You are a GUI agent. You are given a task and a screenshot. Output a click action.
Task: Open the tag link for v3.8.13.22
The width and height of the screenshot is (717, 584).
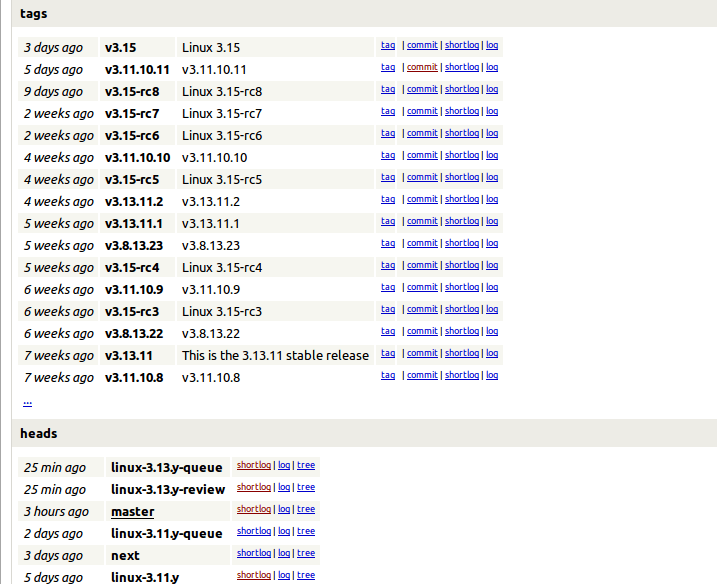click(388, 331)
